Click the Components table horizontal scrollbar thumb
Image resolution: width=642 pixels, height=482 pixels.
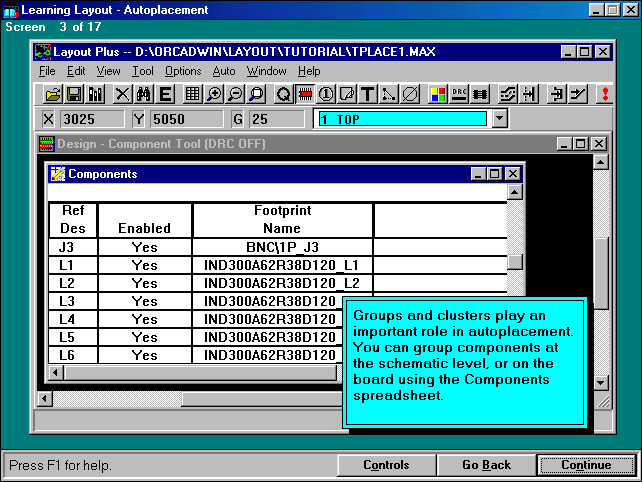[199, 373]
